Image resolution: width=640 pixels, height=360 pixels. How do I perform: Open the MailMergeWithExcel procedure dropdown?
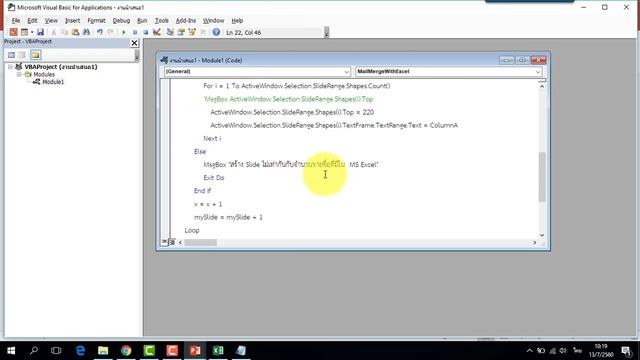point(538,71)
